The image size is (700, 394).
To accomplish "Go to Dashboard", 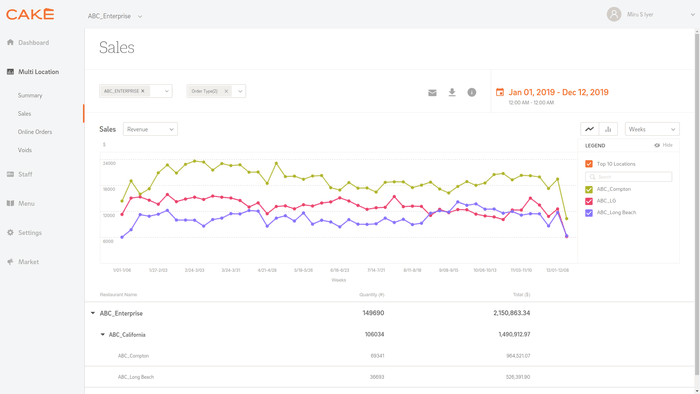I will coord(33,42).
